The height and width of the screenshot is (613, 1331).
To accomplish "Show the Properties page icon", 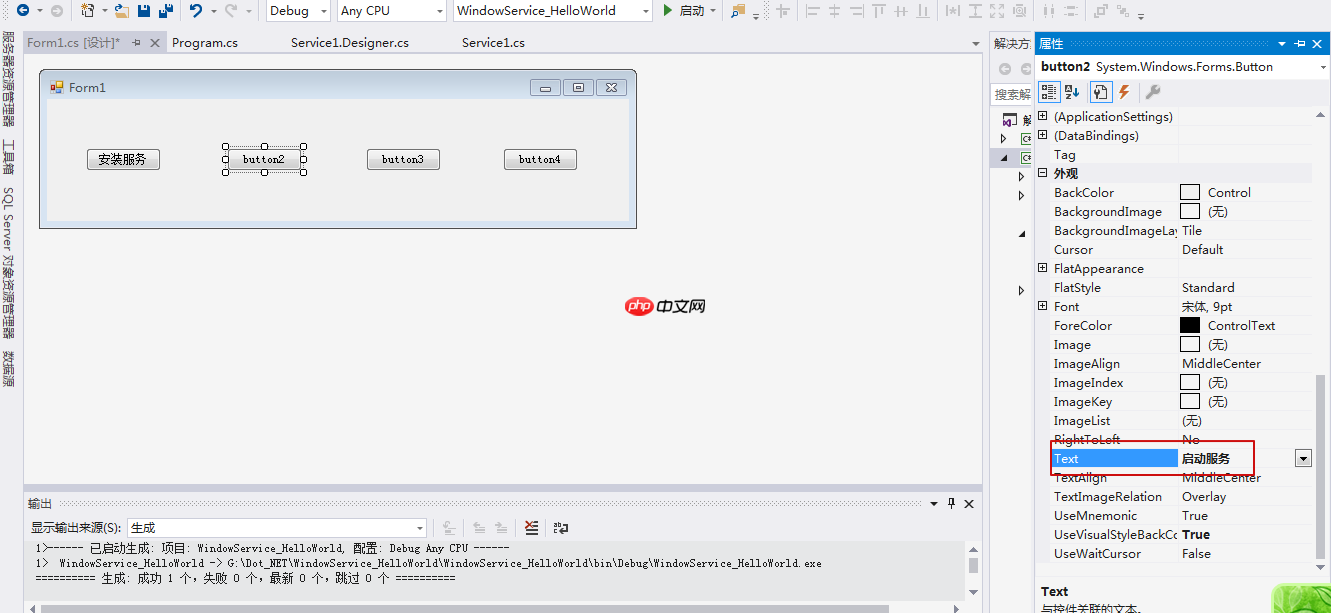I will [1100, 92].
